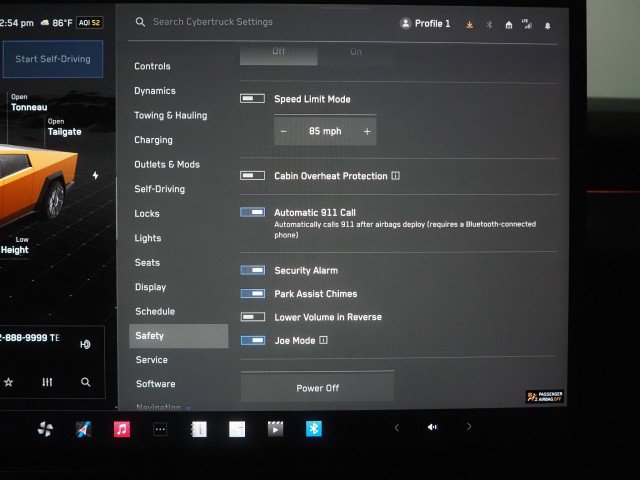
Task: Open Controls settings section
Action: pyautogui.click(x=152, y=66)
